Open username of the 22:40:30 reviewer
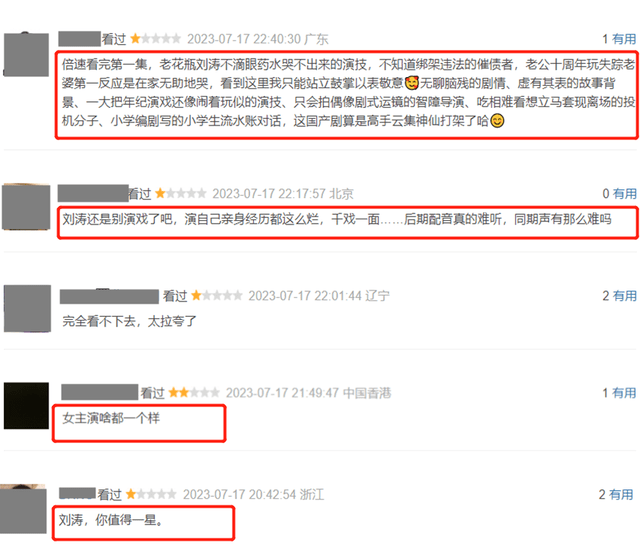Image resolution: width=640 pixels, height=548 pixels. click(80, 38)
